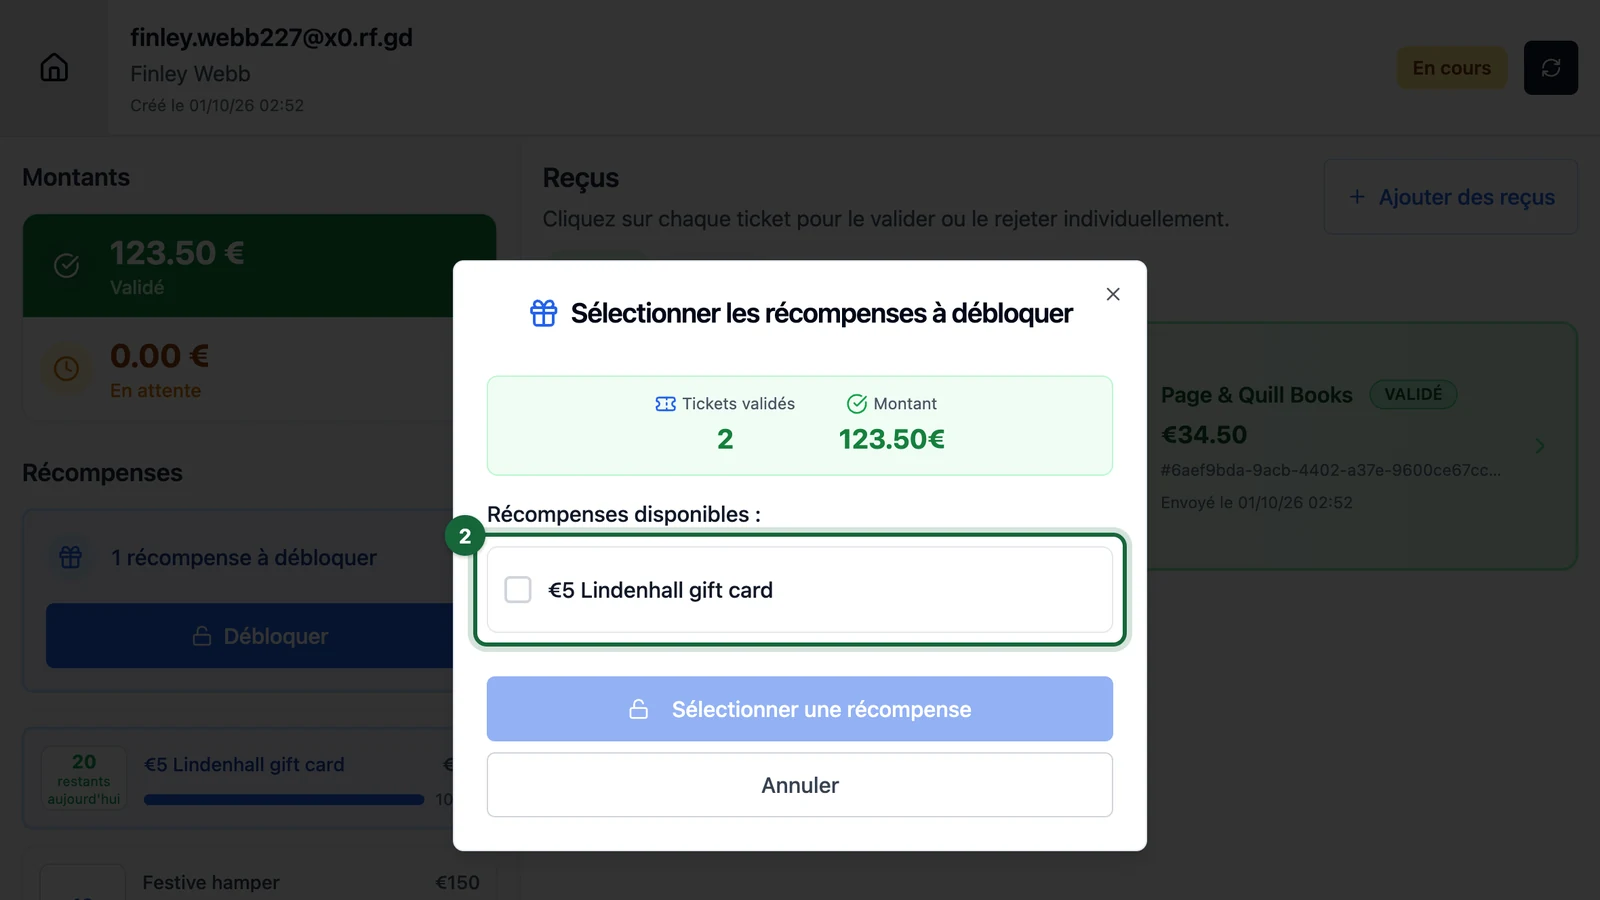This screenshot has height=900, width=1600.
Task: Click the refresh icon button
Action: tap(1550, 68)
